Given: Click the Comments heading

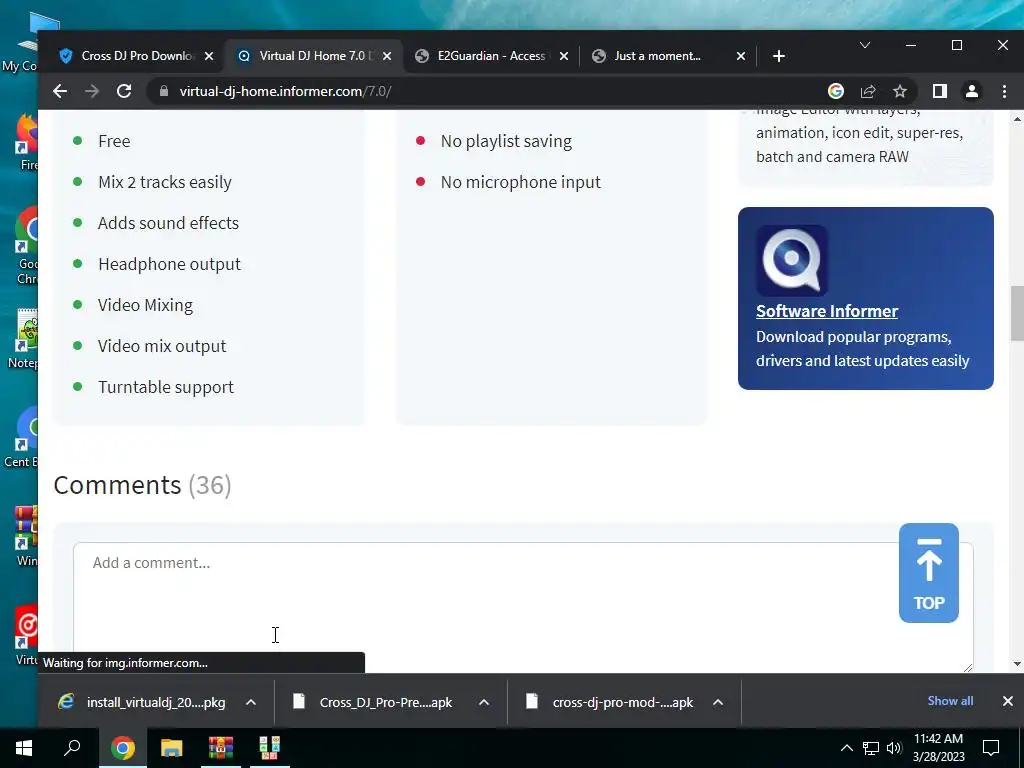Looking at the screenshot, I should pos(142,485).
